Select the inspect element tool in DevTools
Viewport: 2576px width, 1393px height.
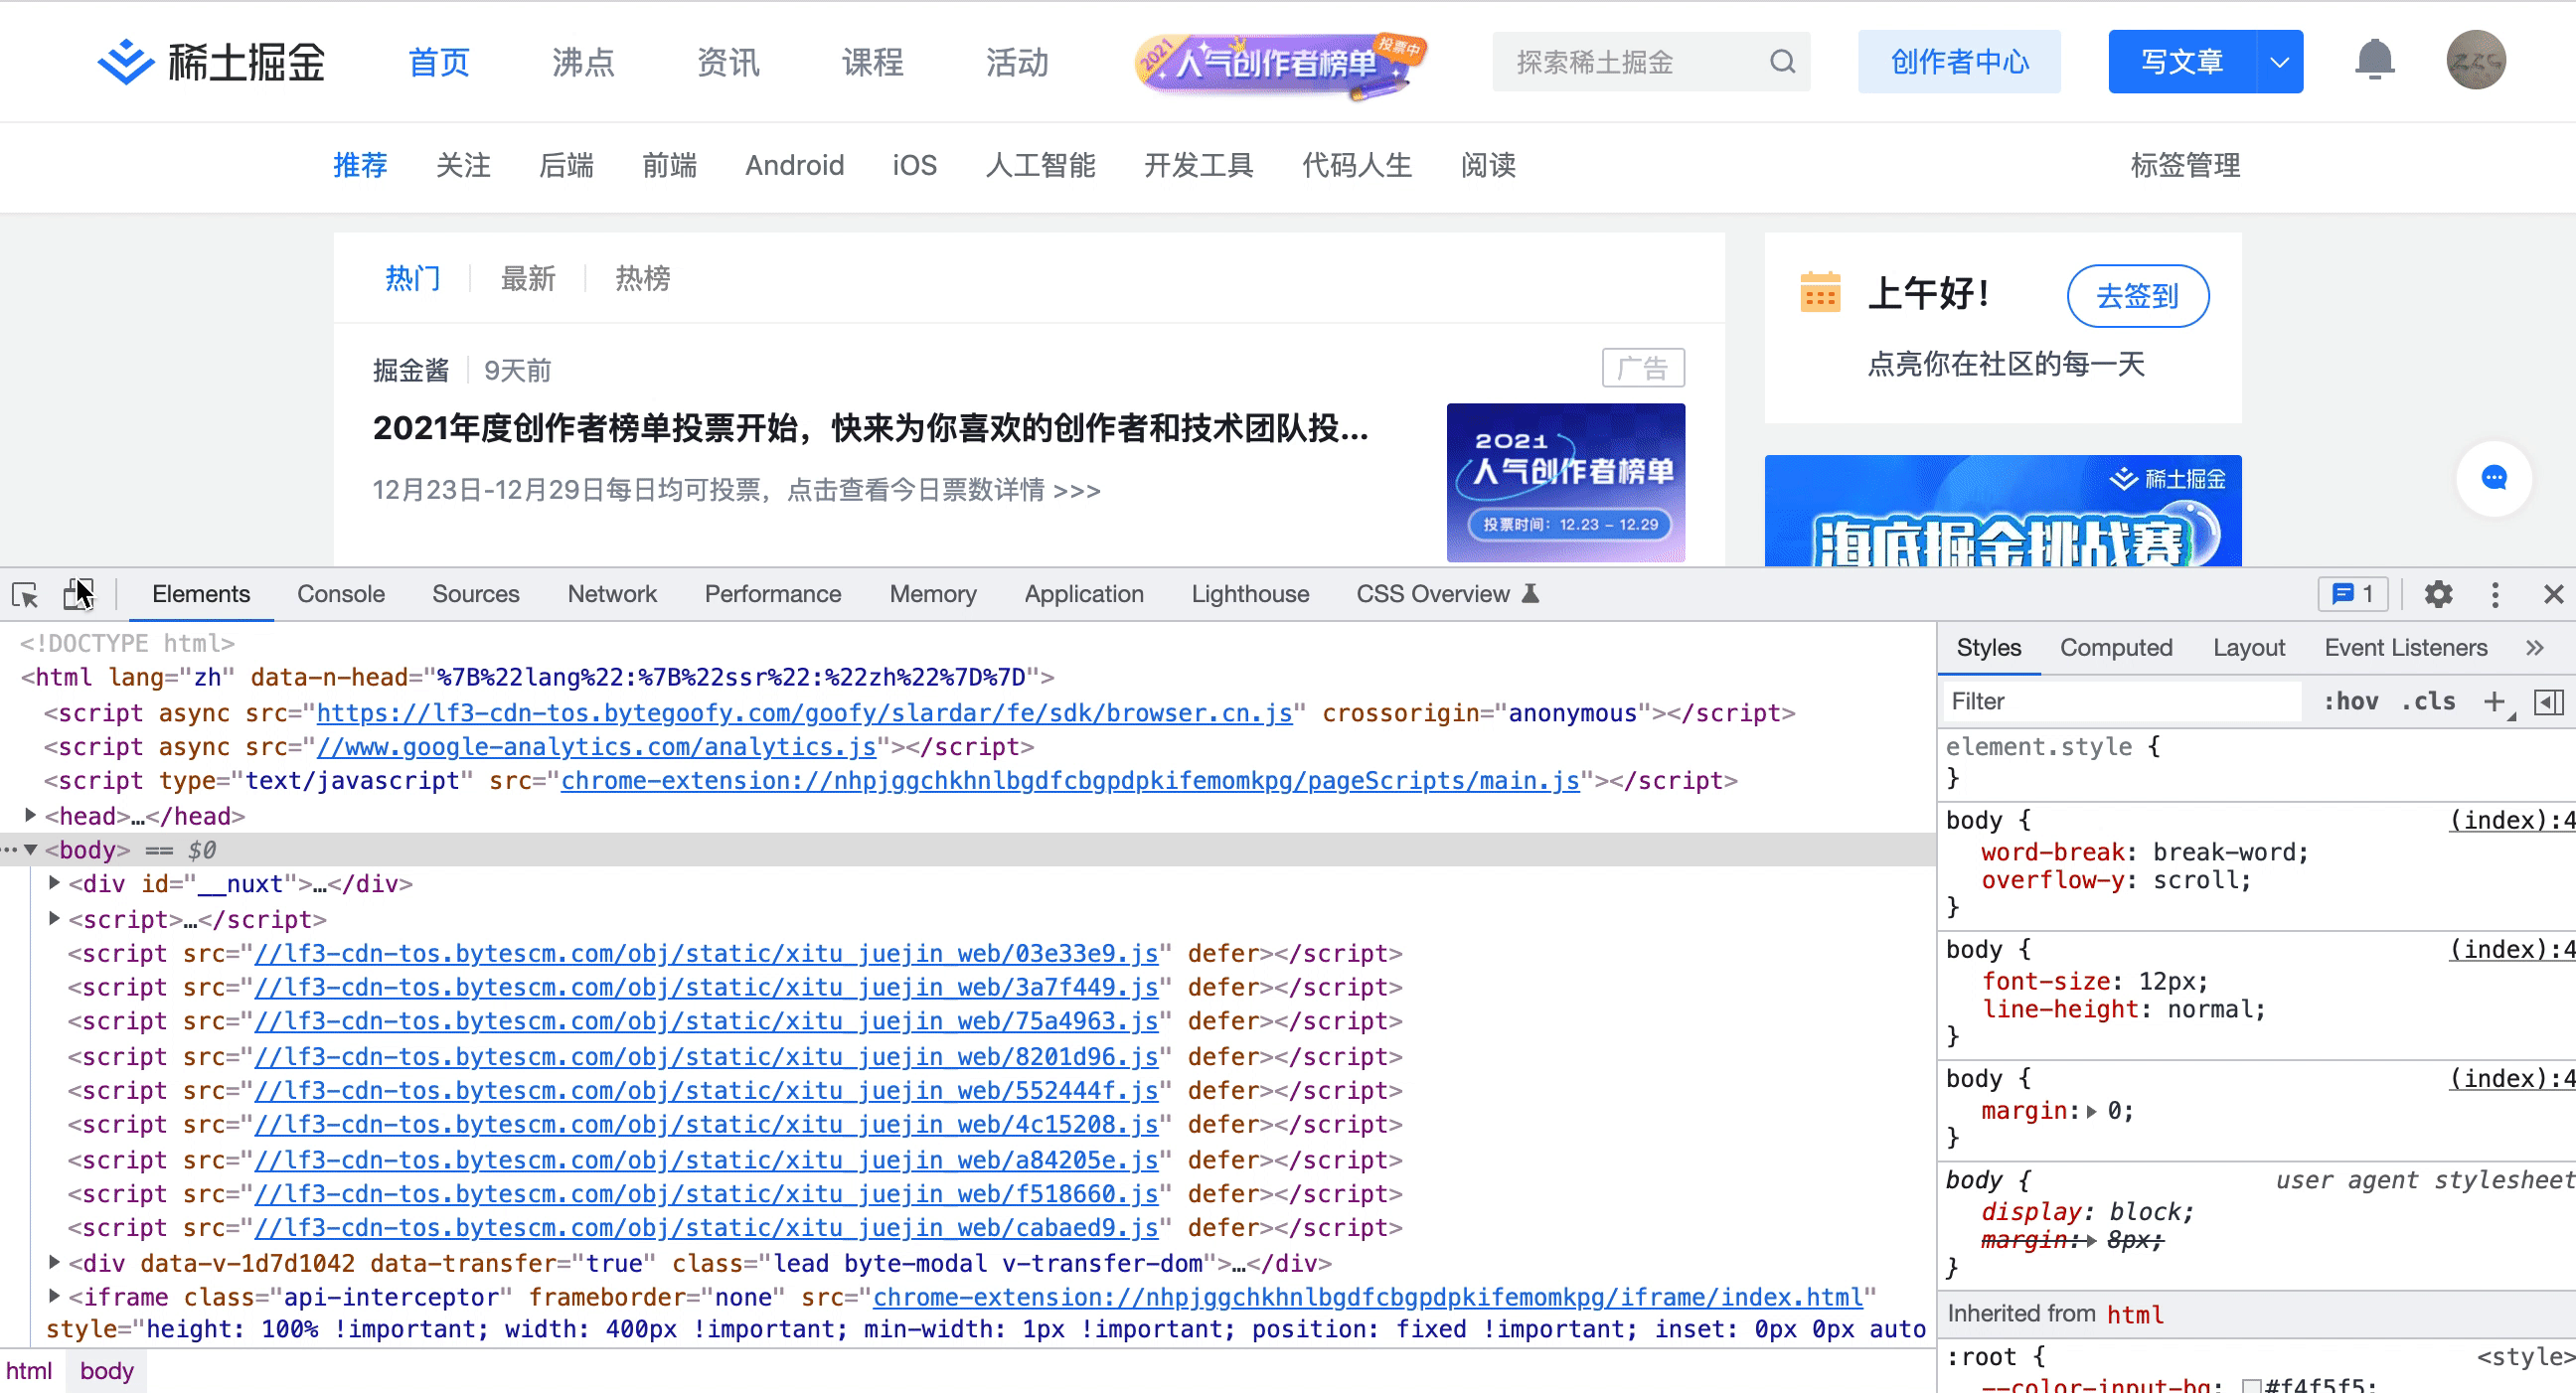[x=23, y=594]
